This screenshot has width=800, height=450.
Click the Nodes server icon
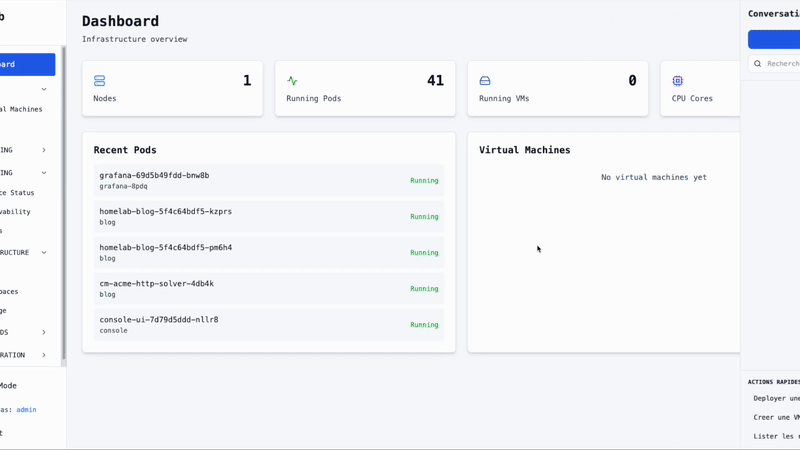[99, 81]
